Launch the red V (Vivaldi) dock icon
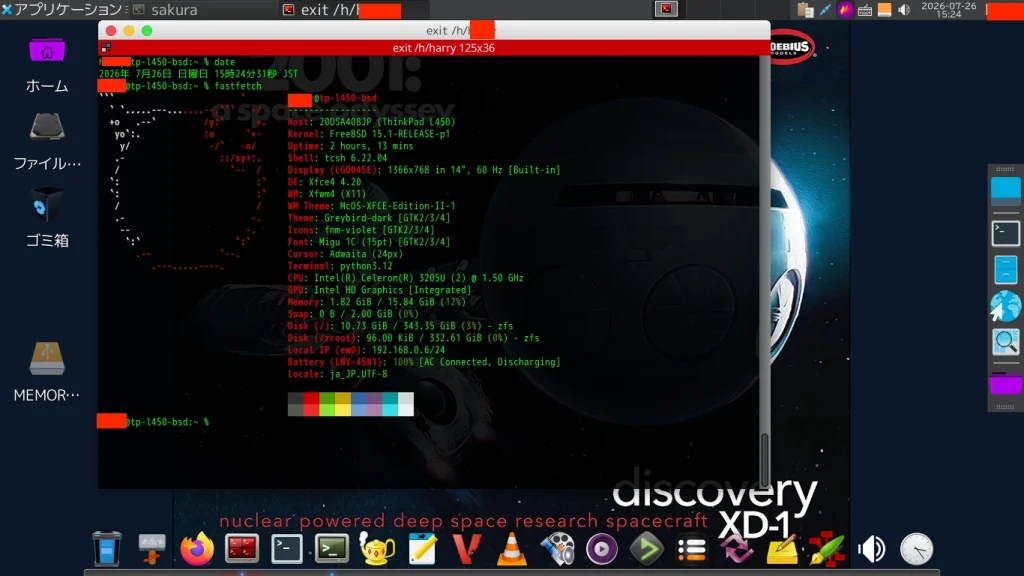Screen dimensions: 1024x576 point(466,549)
